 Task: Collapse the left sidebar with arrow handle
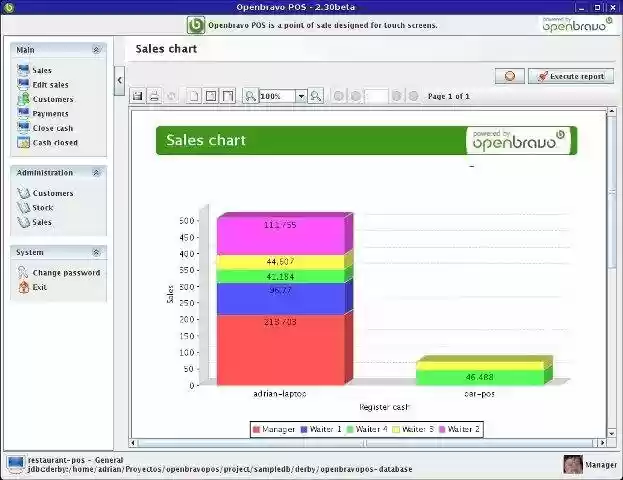click(x=120, y=81)
